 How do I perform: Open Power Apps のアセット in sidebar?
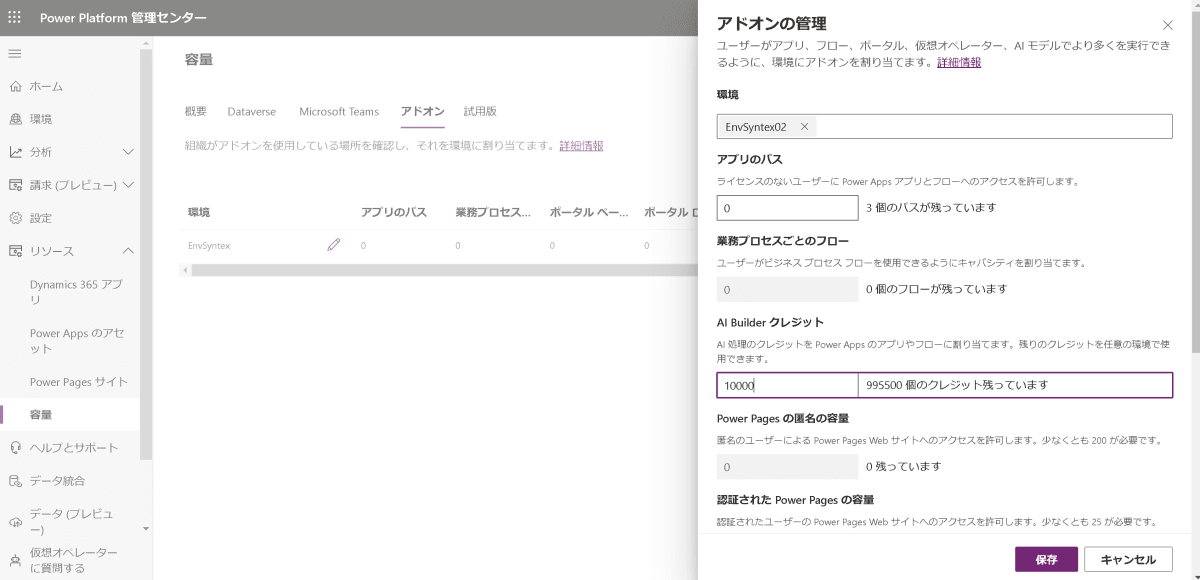[78, 341]
